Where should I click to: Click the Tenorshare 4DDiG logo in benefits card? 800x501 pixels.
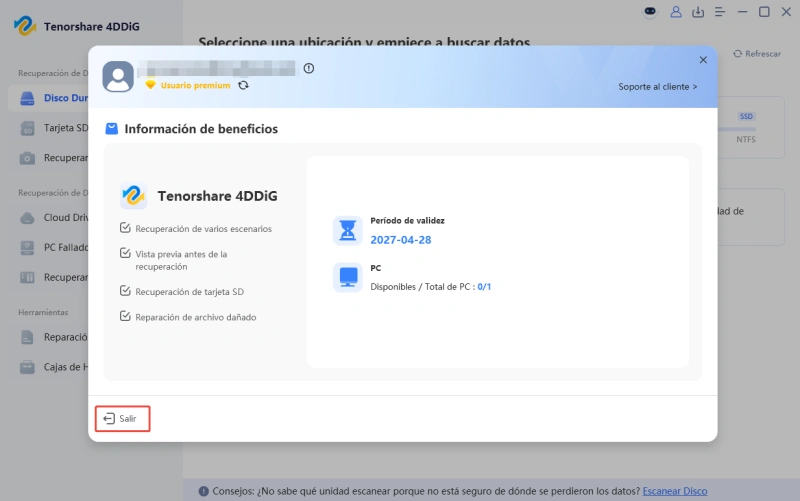(133, 195)
